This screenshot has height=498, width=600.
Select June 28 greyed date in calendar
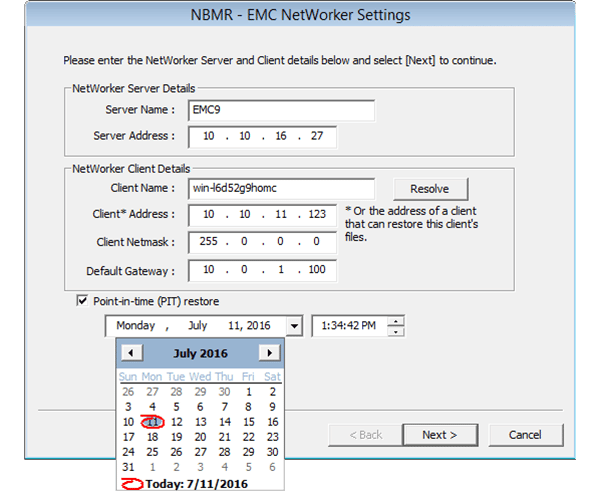[x=176, y=392]
